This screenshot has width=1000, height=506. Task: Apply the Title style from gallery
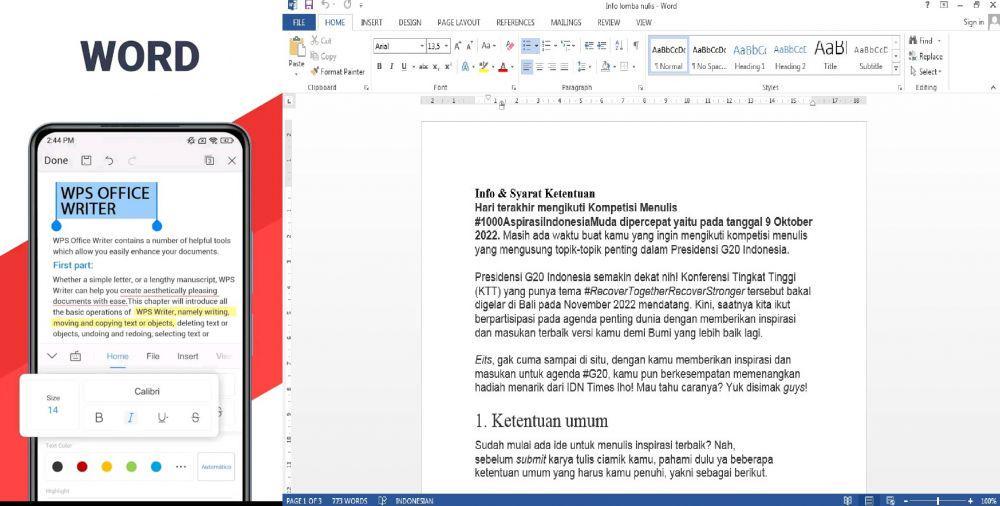click(830, 56)
